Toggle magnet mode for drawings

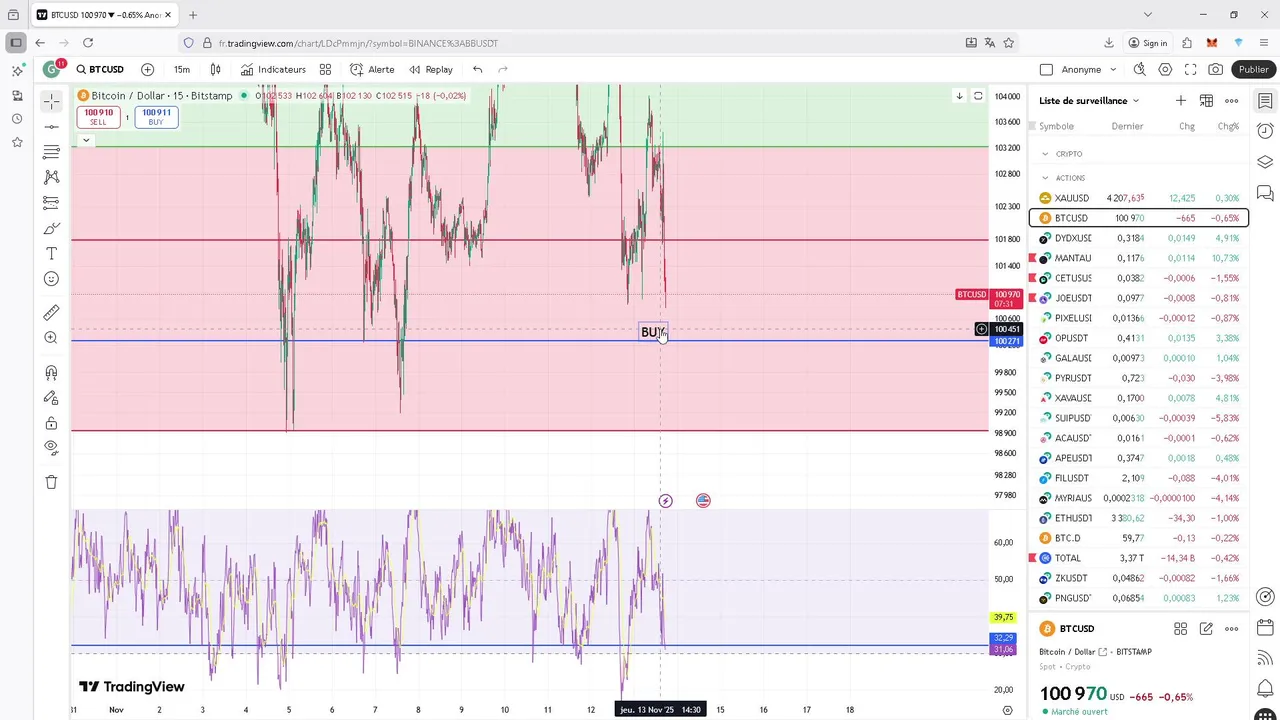pyautogui.click(x=51, y=373)
